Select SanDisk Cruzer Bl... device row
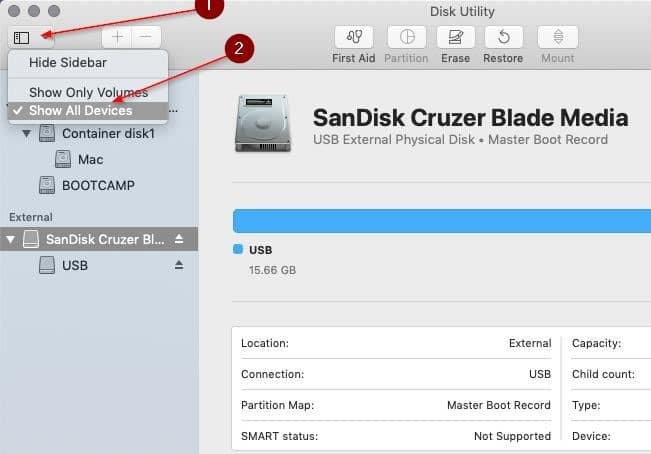 (x=99, y=239)
